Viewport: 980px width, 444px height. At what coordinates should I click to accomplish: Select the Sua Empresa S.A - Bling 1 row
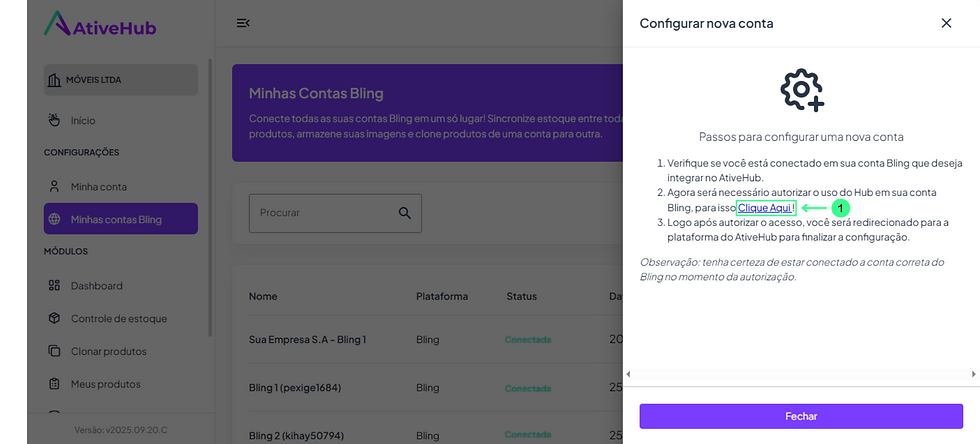click(x=308, y=339)
